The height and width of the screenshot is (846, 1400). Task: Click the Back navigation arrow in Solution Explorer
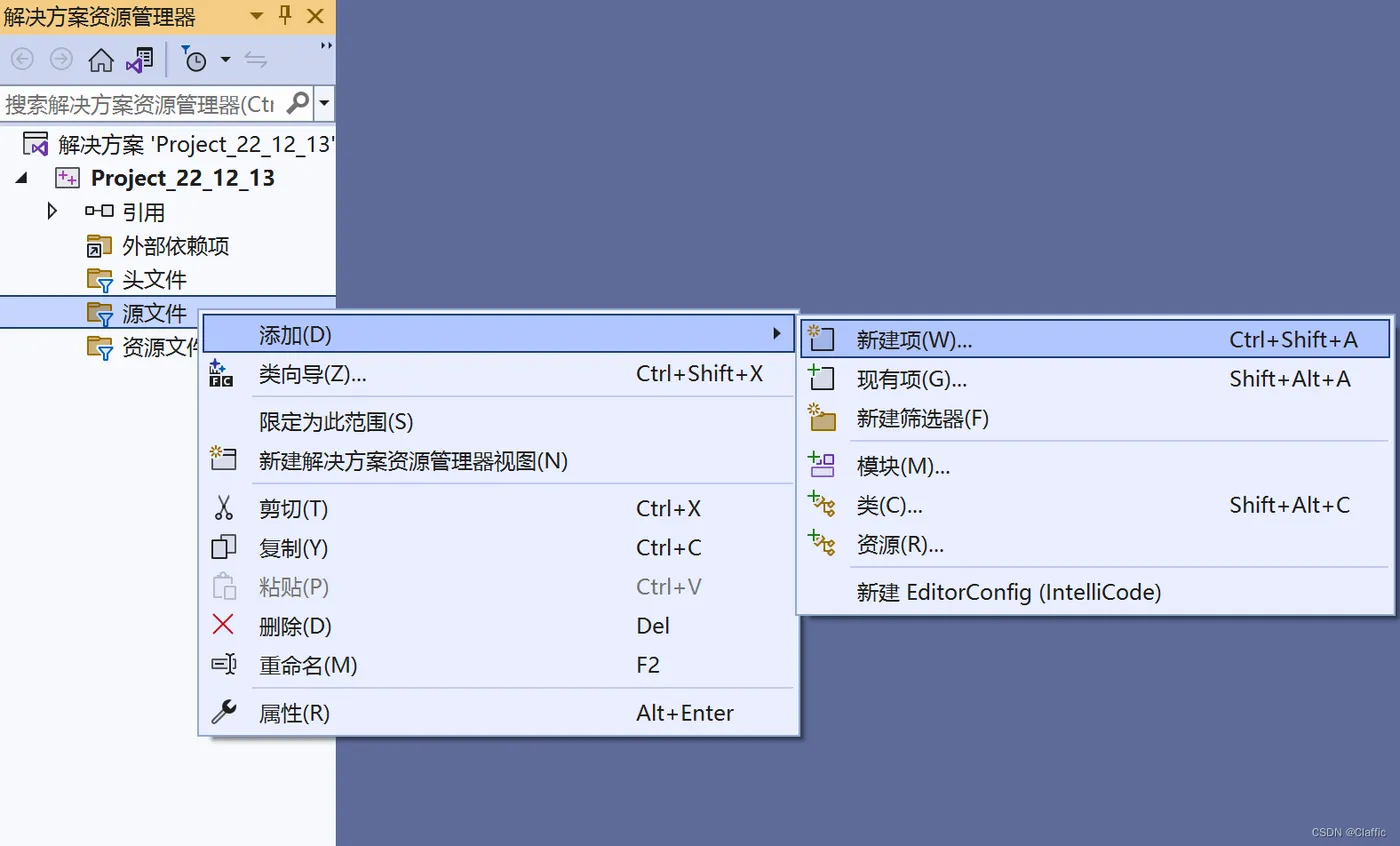(22, 60)
